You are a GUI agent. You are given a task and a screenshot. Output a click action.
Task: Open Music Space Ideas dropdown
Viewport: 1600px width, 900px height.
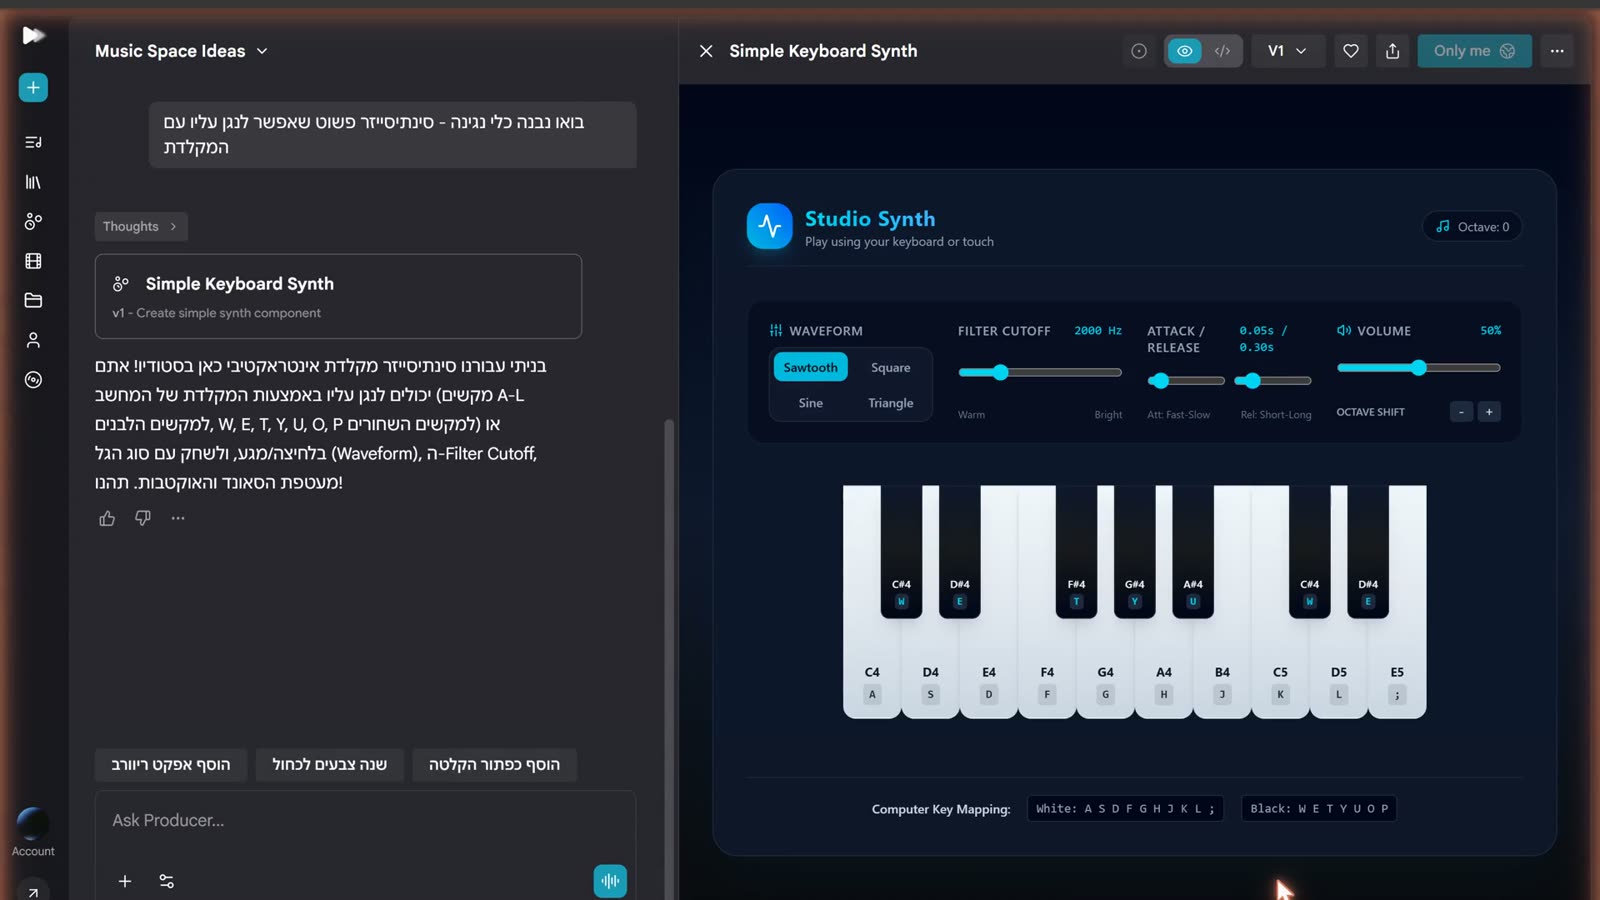(181, 51)
